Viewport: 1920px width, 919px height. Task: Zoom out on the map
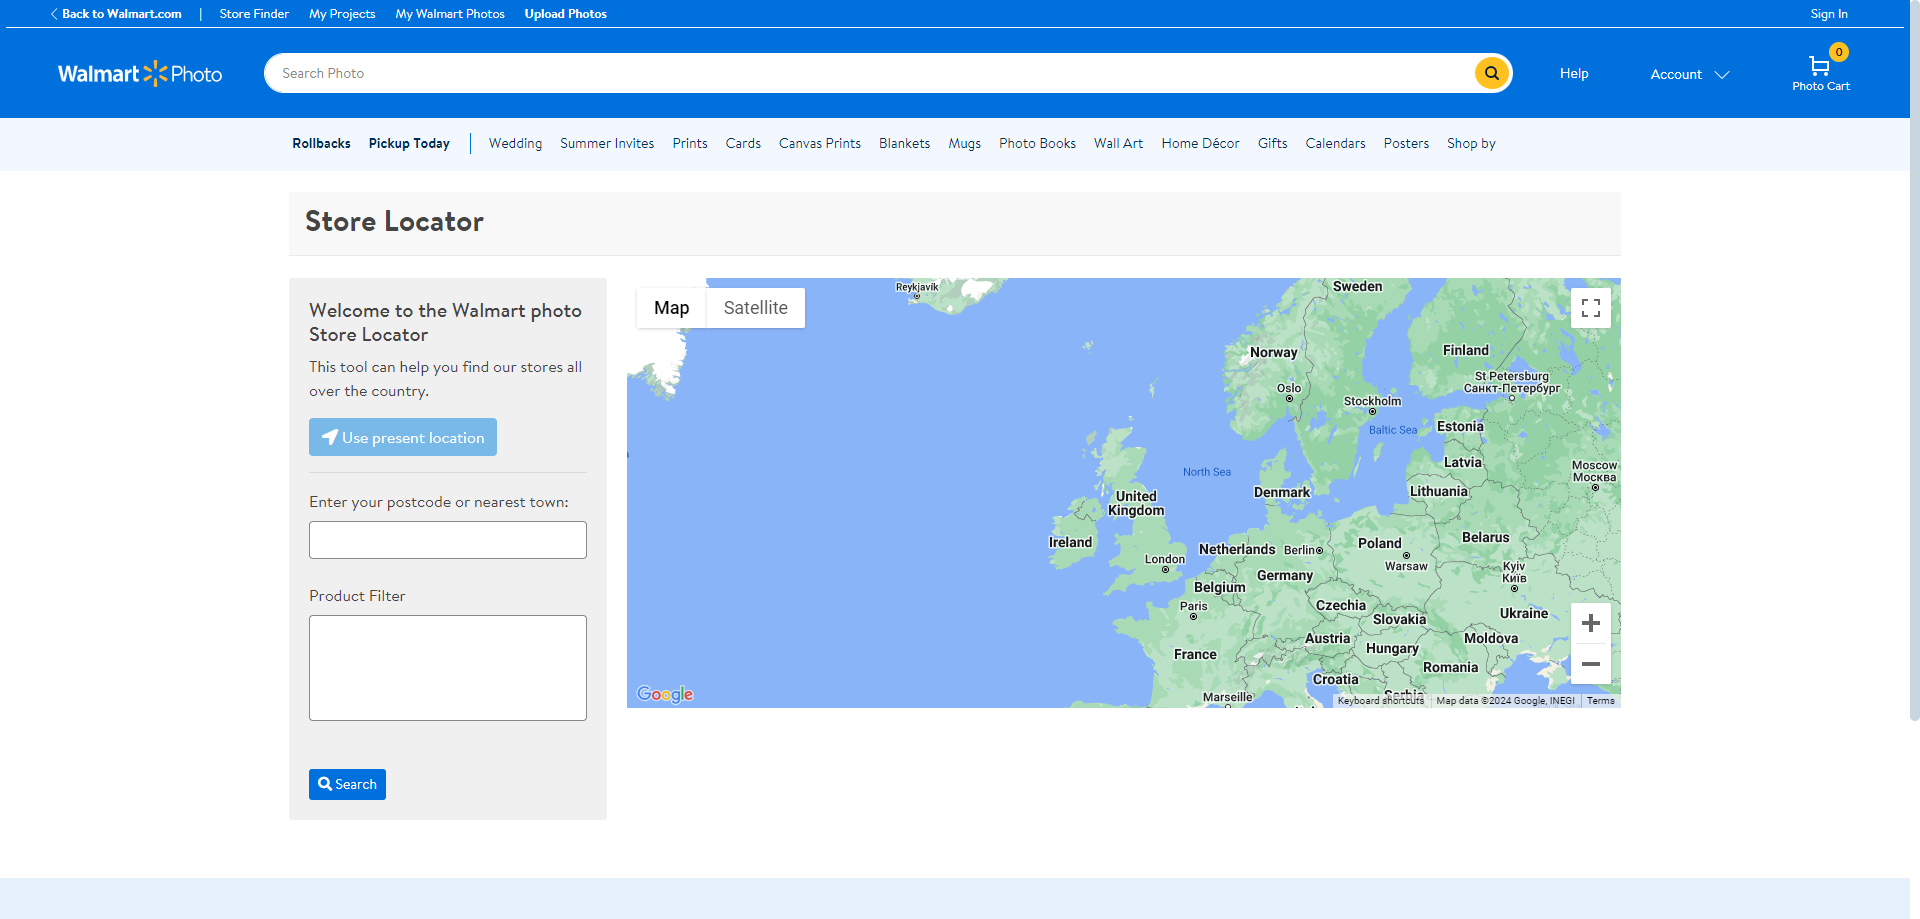click(1590, 664)
